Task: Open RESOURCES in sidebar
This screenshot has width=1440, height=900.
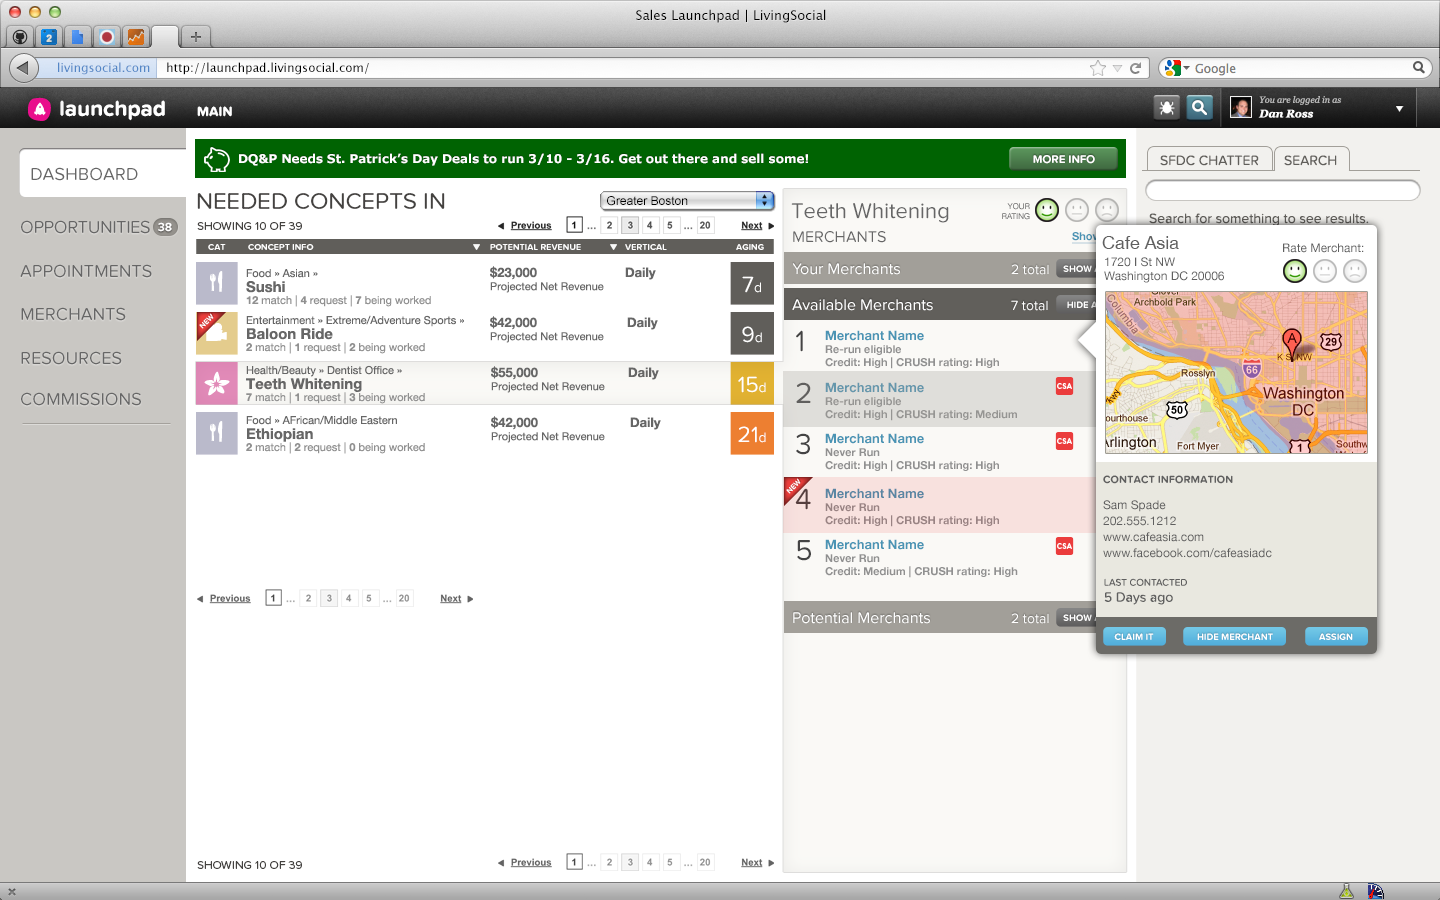Action: pos(71,358)
